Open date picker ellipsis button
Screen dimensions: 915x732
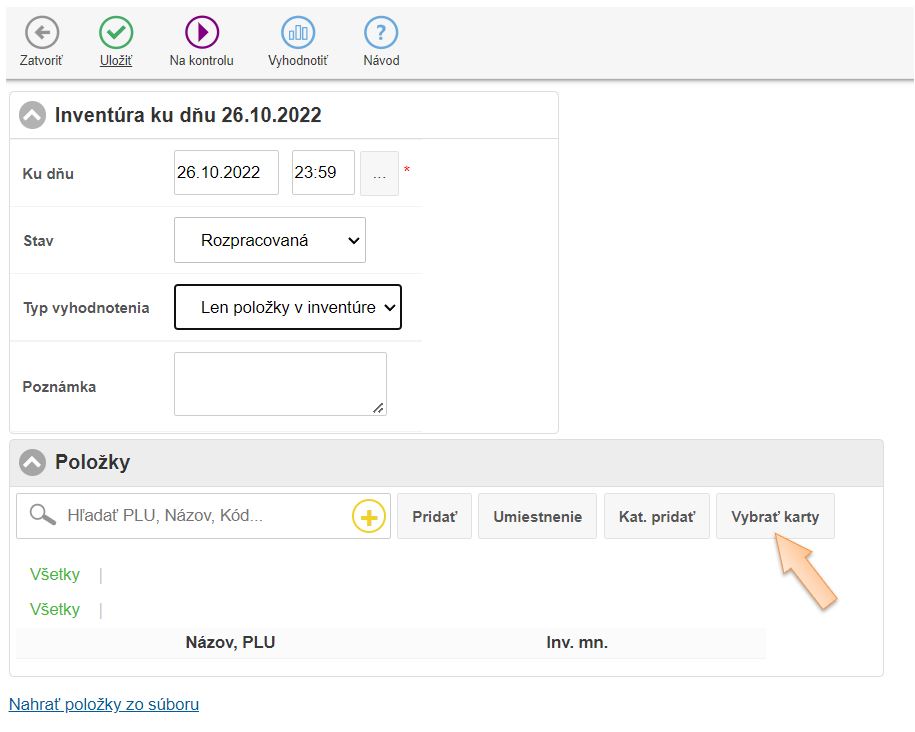pos(379,173)
